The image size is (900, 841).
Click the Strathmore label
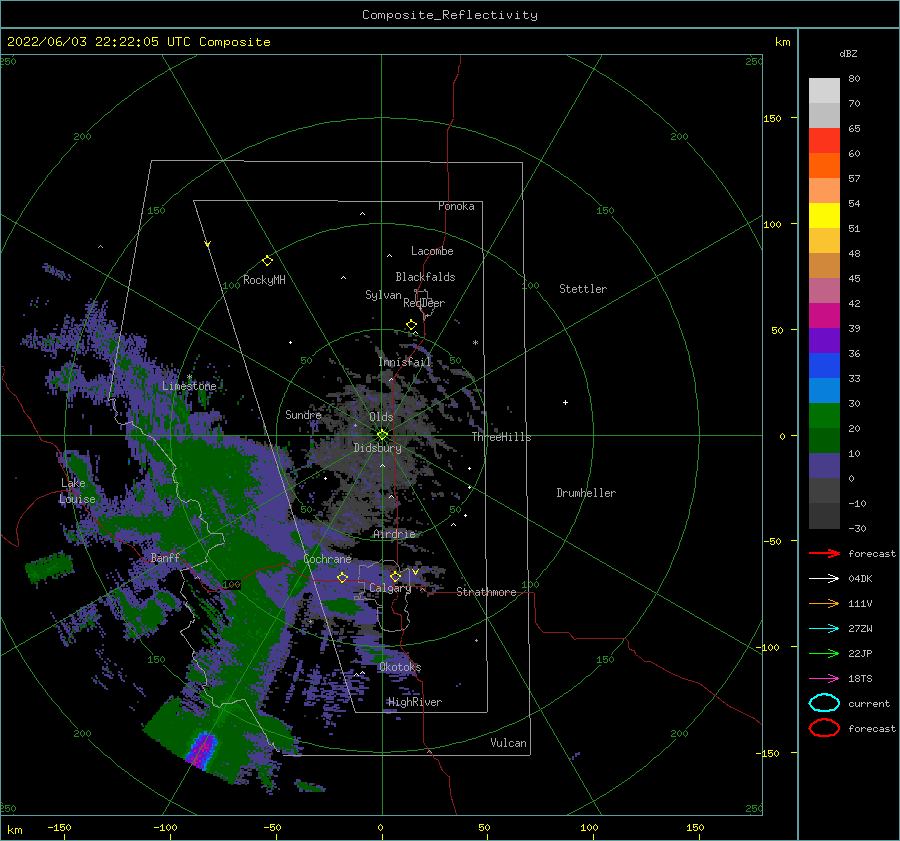point(486,592)
